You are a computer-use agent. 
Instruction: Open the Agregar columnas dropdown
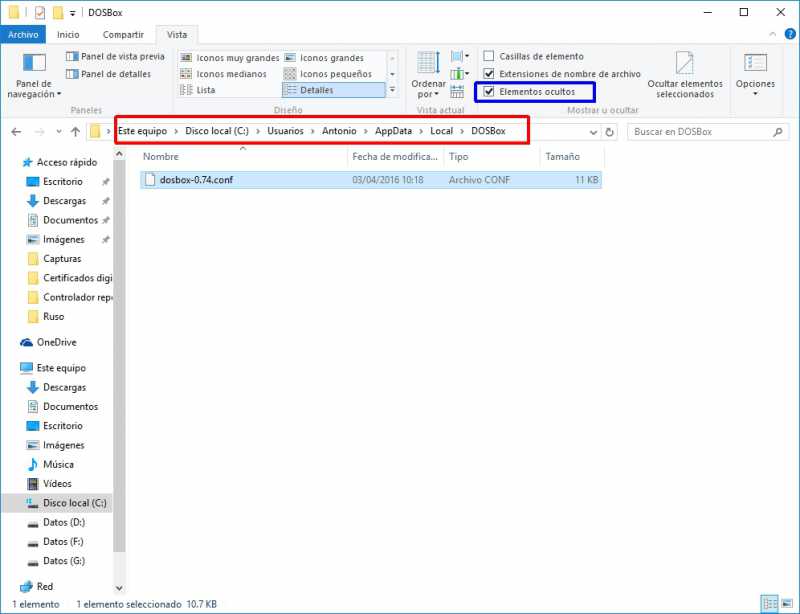pos(460,74)
